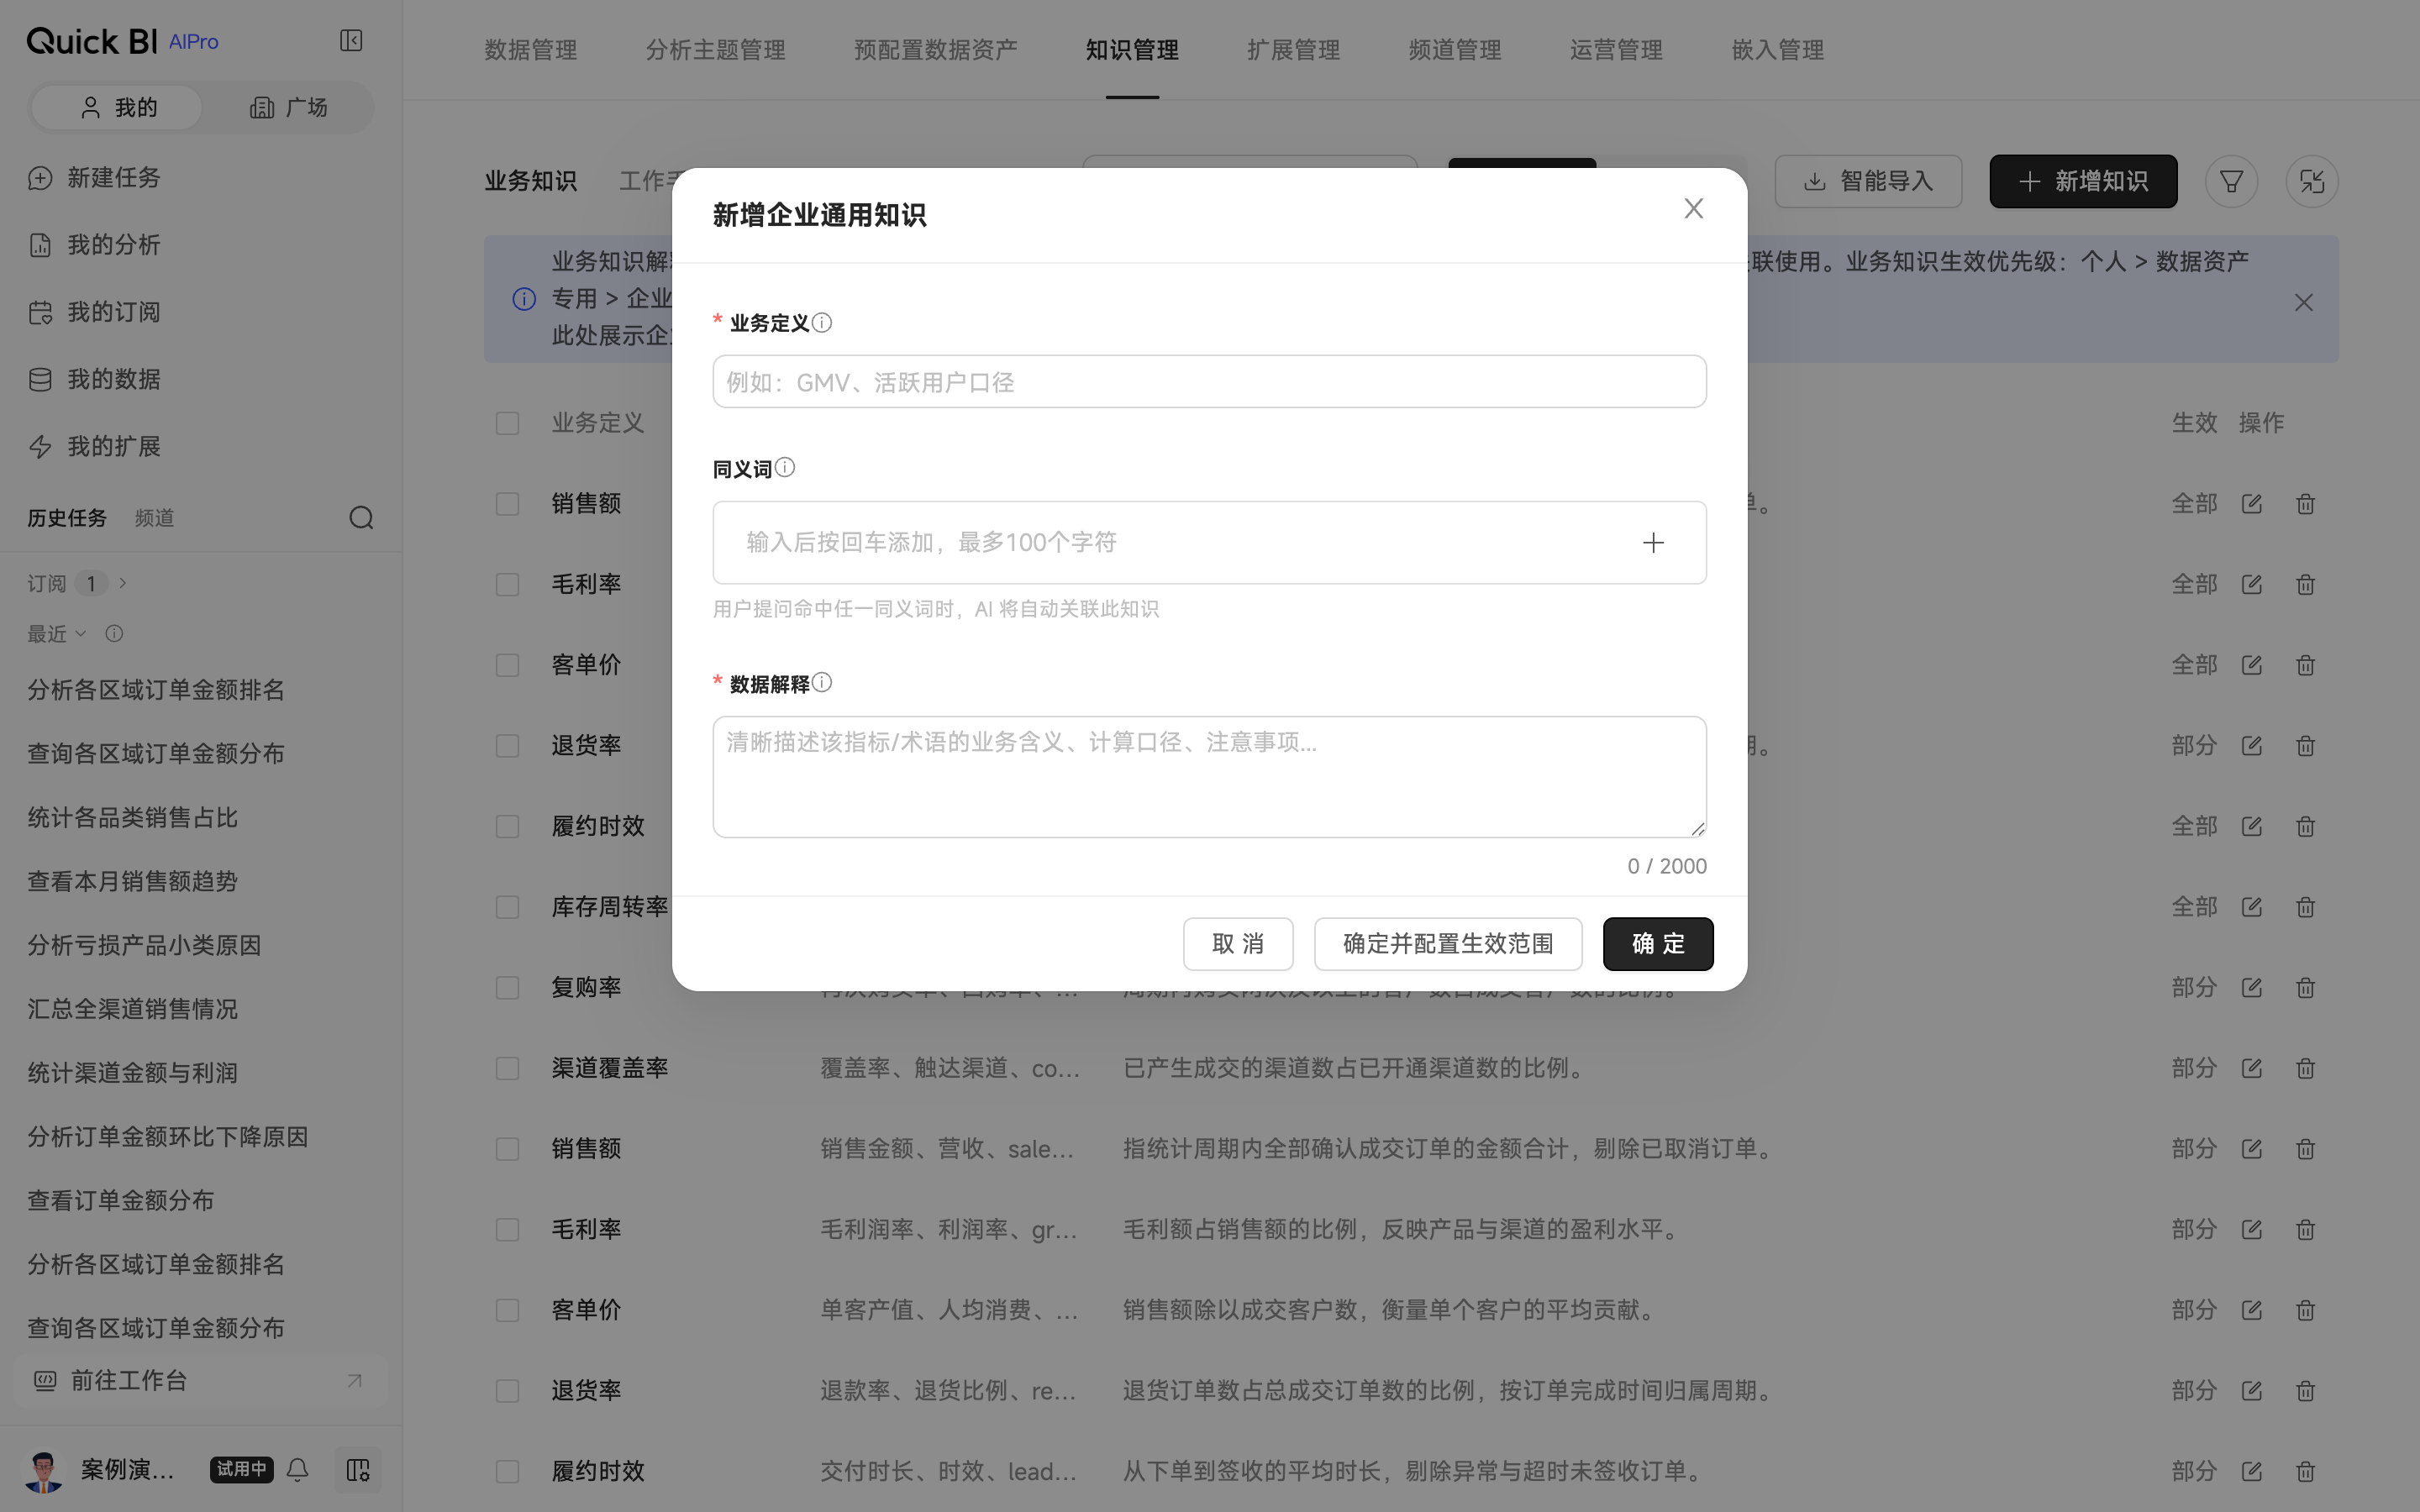
Task: Open 频道管理 tab
Action: click(1455, 50)
